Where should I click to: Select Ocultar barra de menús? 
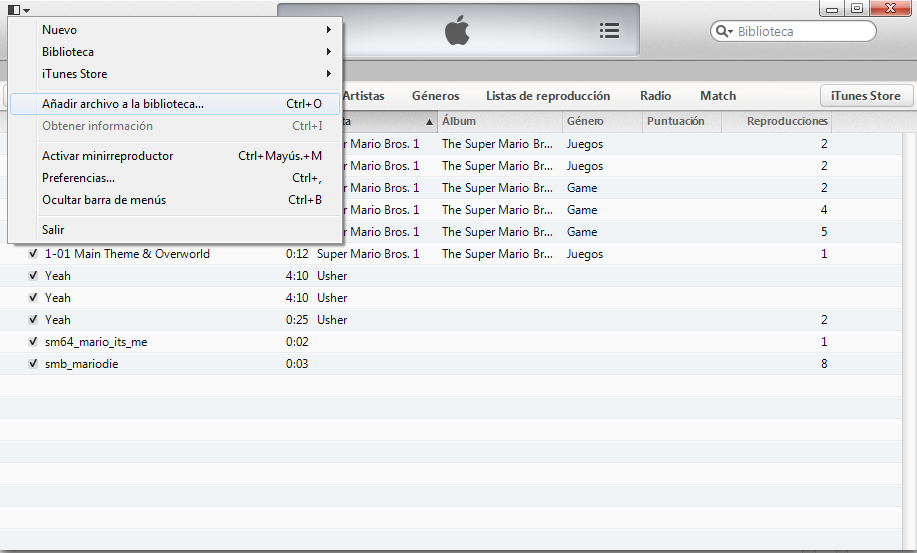(x=175, y=200)
